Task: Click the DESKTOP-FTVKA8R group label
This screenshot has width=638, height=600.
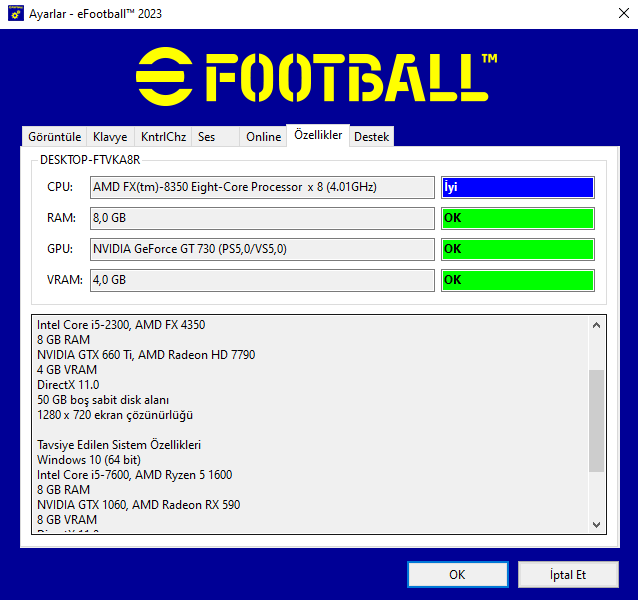Action: pos(90,160)
